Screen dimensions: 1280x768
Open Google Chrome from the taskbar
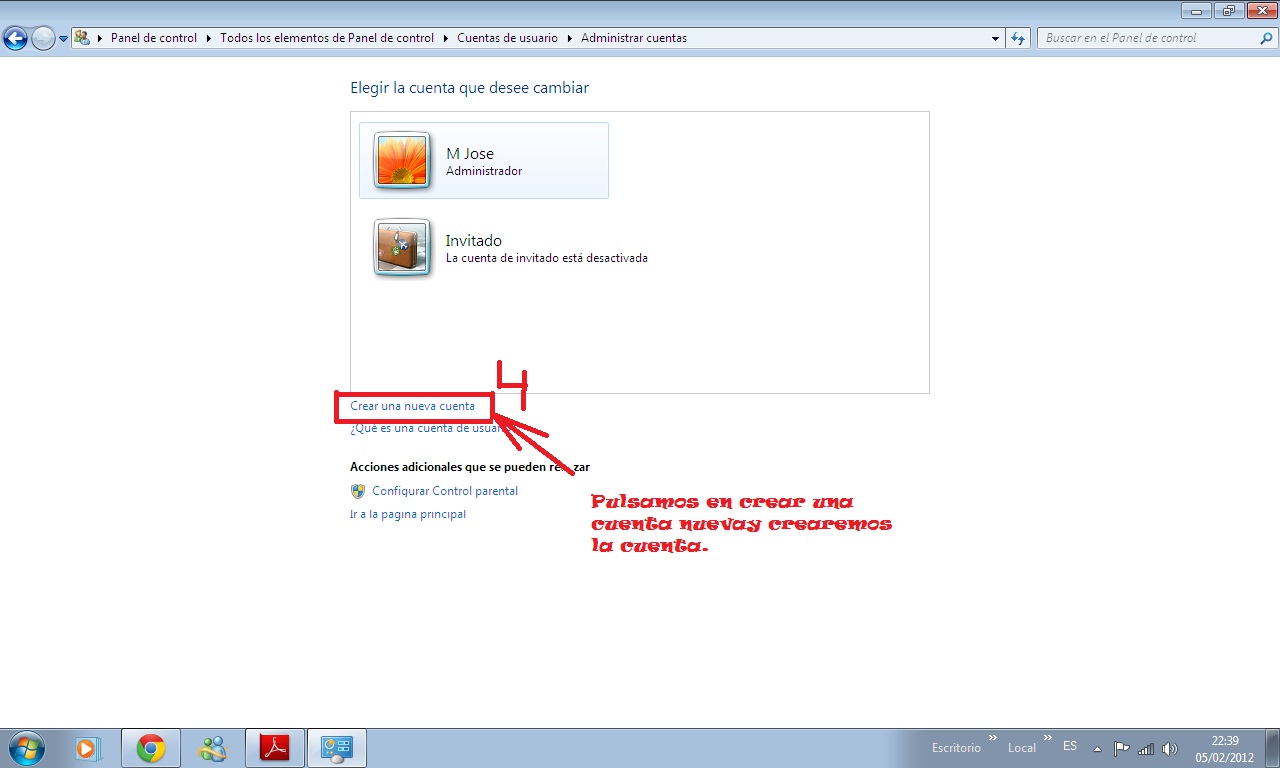151,748
